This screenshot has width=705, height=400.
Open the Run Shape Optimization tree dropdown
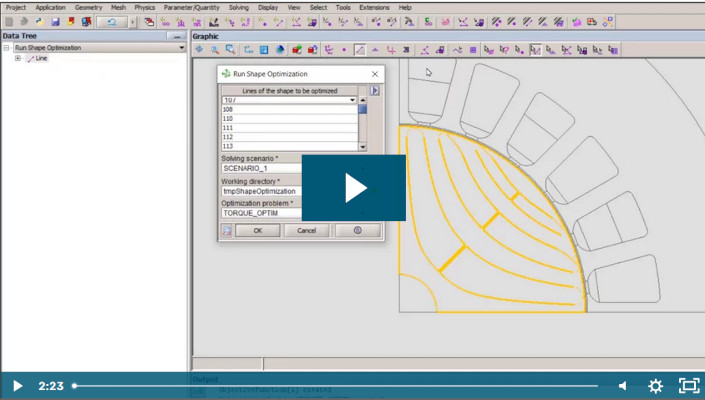pyautogui.click(x=181, y=48)
